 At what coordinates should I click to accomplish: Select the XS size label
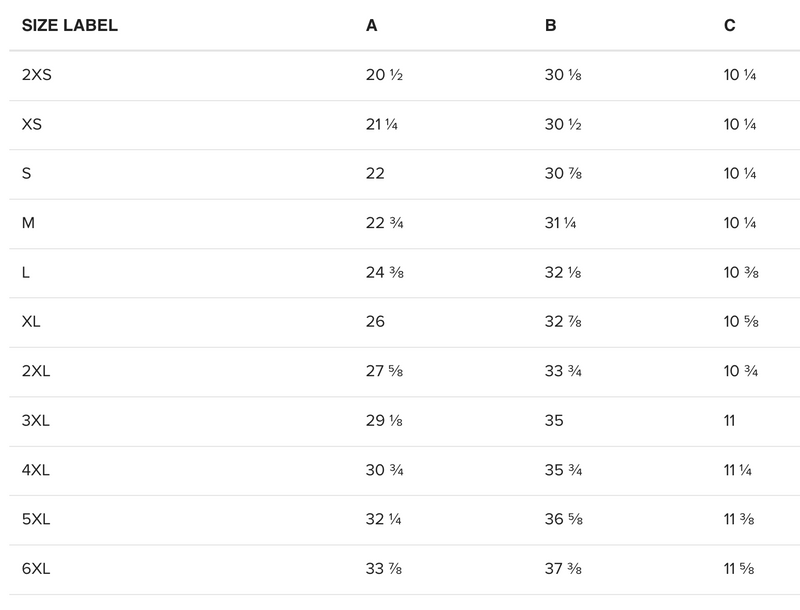(x=31, y=125)
